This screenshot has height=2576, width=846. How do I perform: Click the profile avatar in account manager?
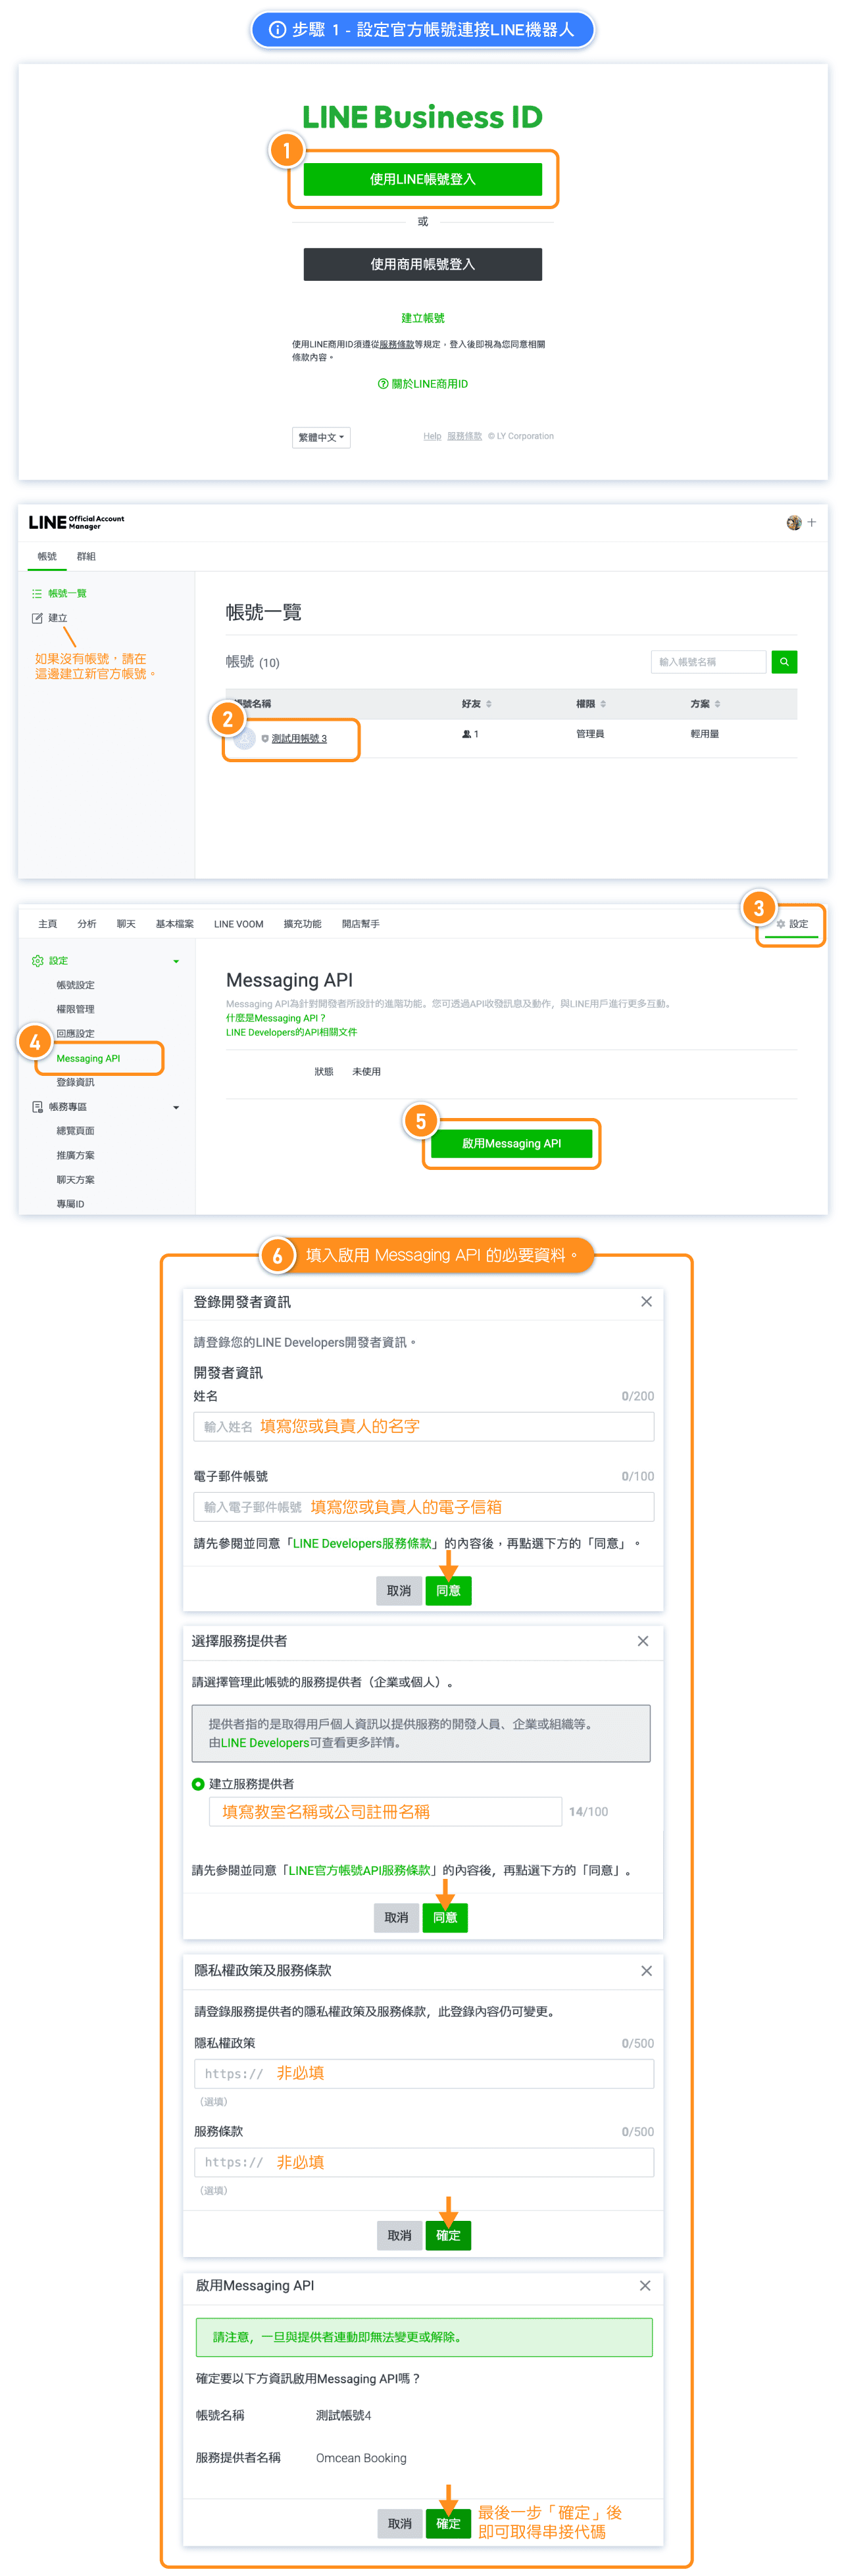(794, 522)
